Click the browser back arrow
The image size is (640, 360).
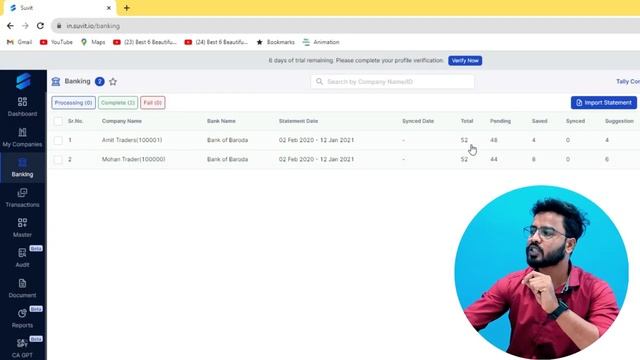click(10, 26)
